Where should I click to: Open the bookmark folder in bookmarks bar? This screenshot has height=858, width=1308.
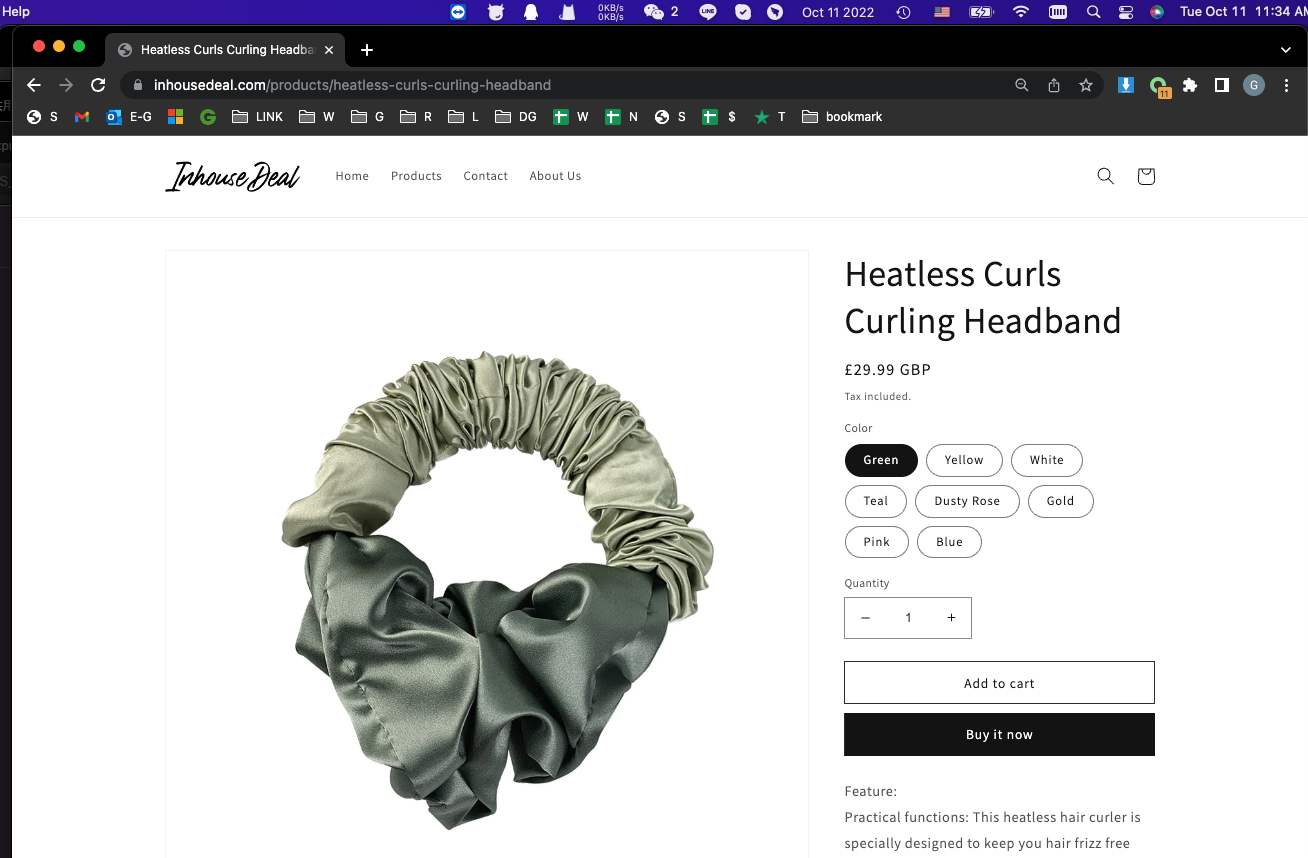[x=842, y=117]
